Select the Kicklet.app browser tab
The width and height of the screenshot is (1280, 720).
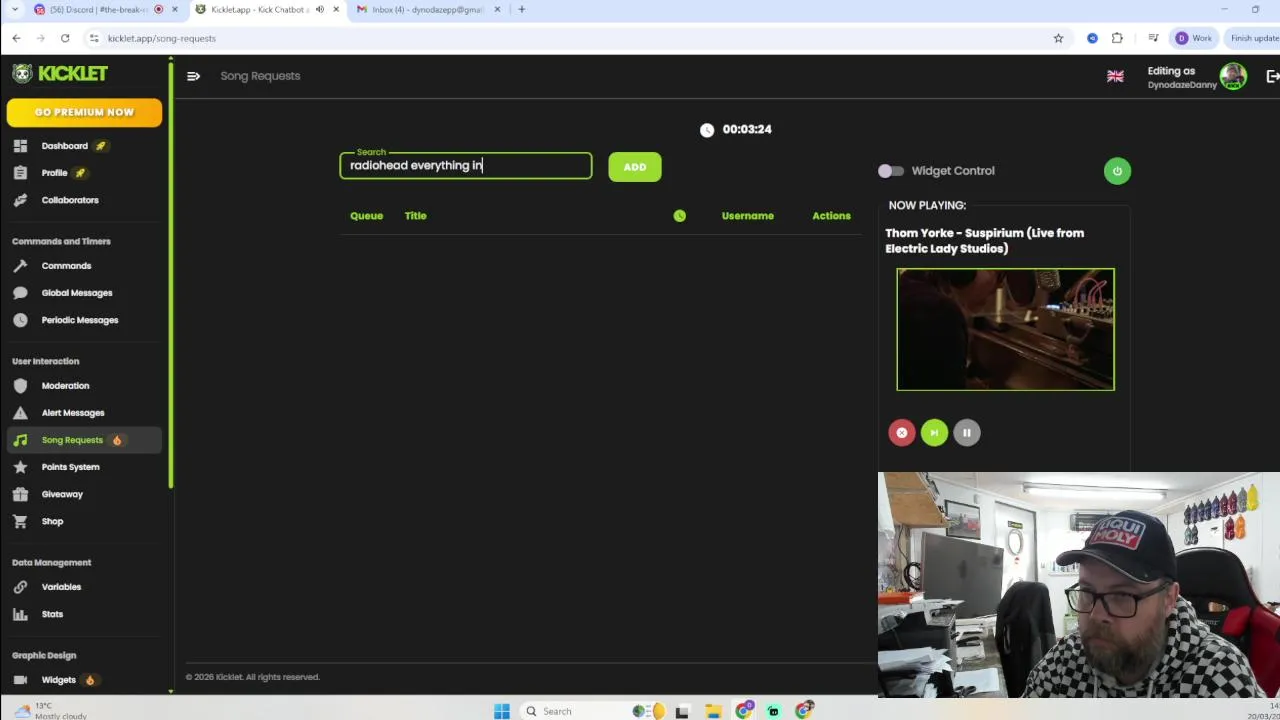tap(260, 10)
